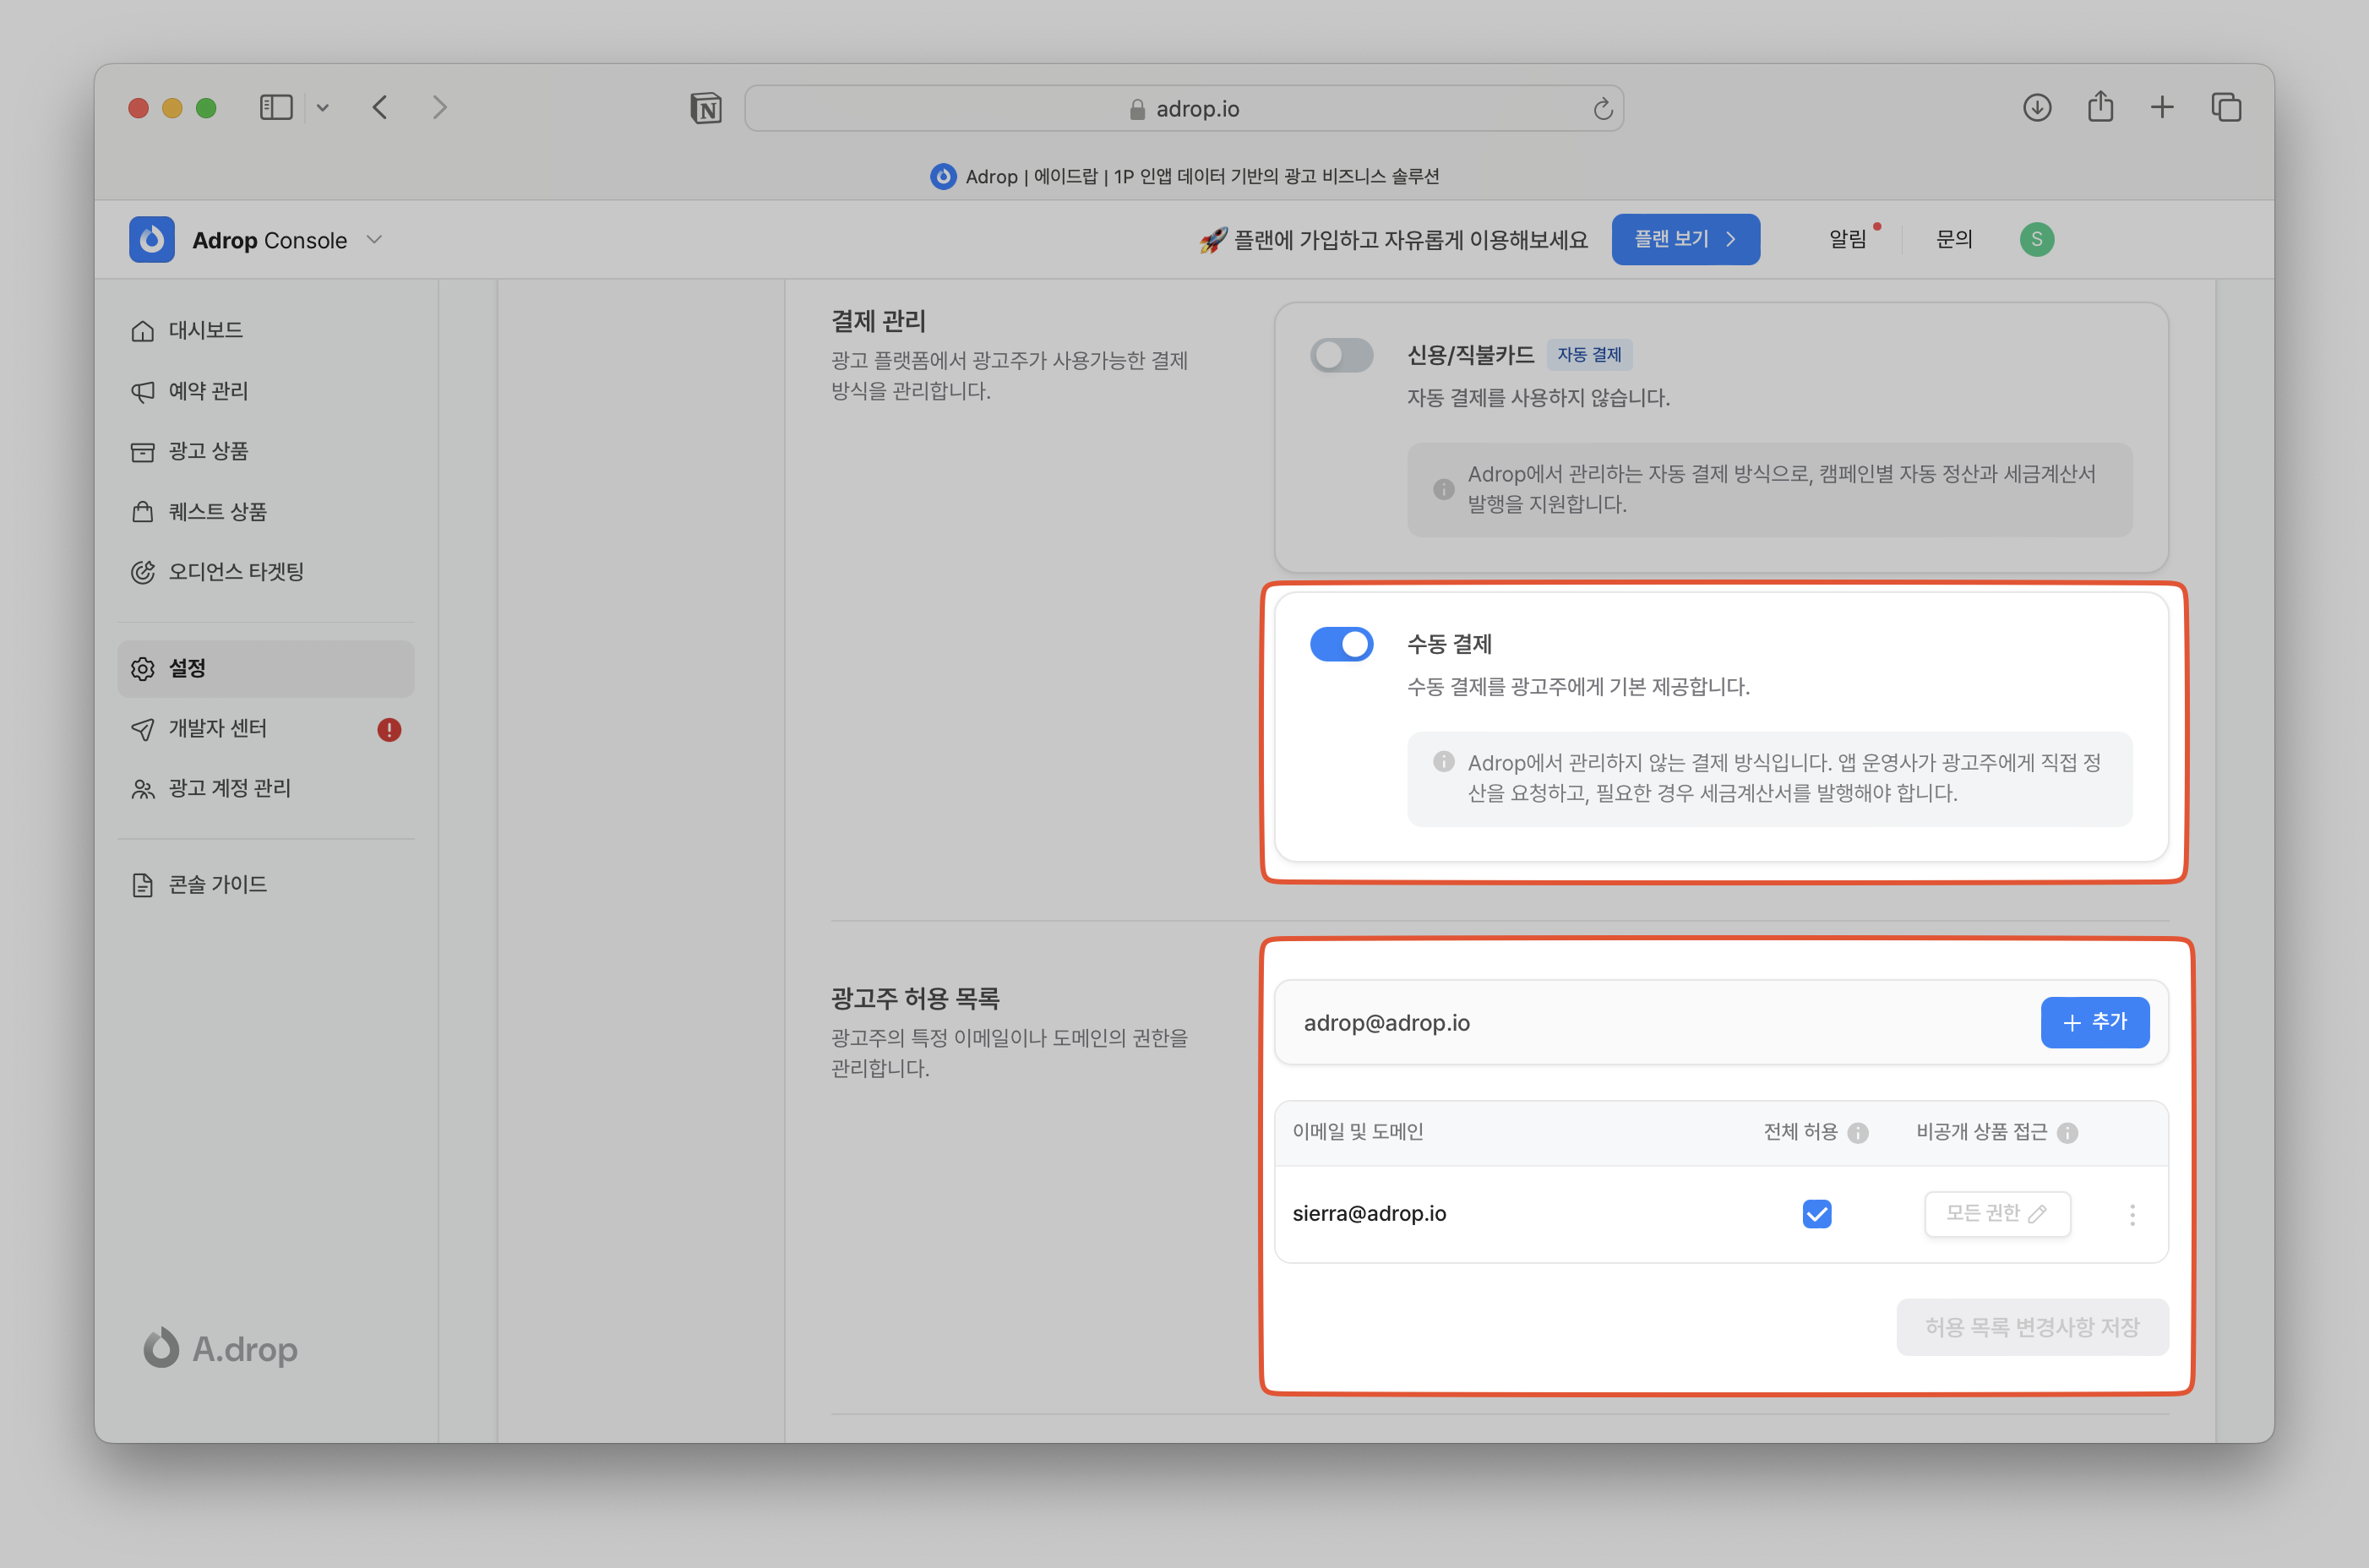Expand the Adrop Console dropdown chevron
The height and width of the screenshot is (1568, 2369).
[374, 240]
